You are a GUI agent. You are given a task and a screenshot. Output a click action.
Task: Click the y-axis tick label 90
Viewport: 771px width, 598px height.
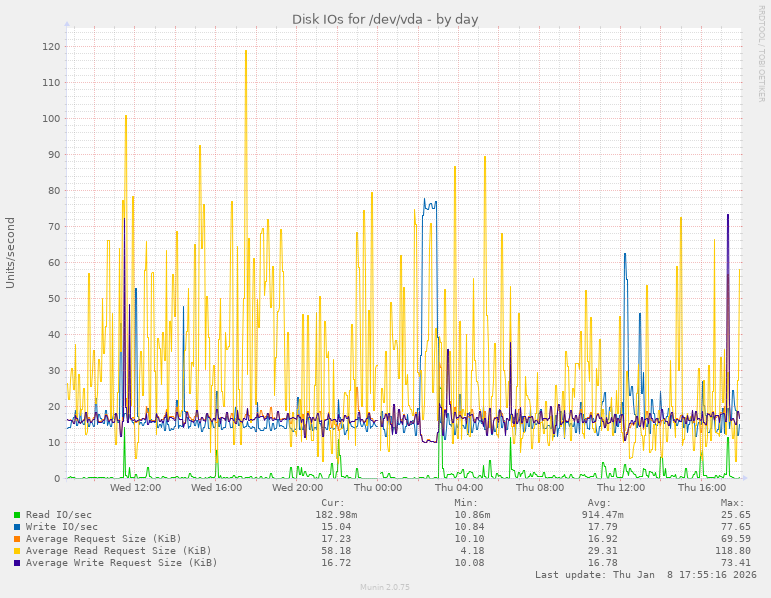click(x=54, y=154)
